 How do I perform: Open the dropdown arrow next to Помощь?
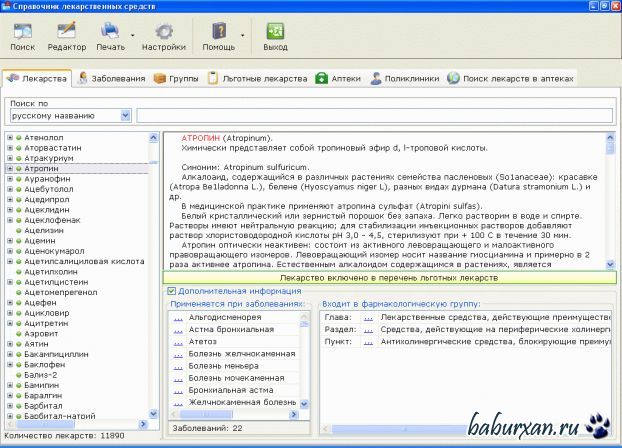click(243, 34)
